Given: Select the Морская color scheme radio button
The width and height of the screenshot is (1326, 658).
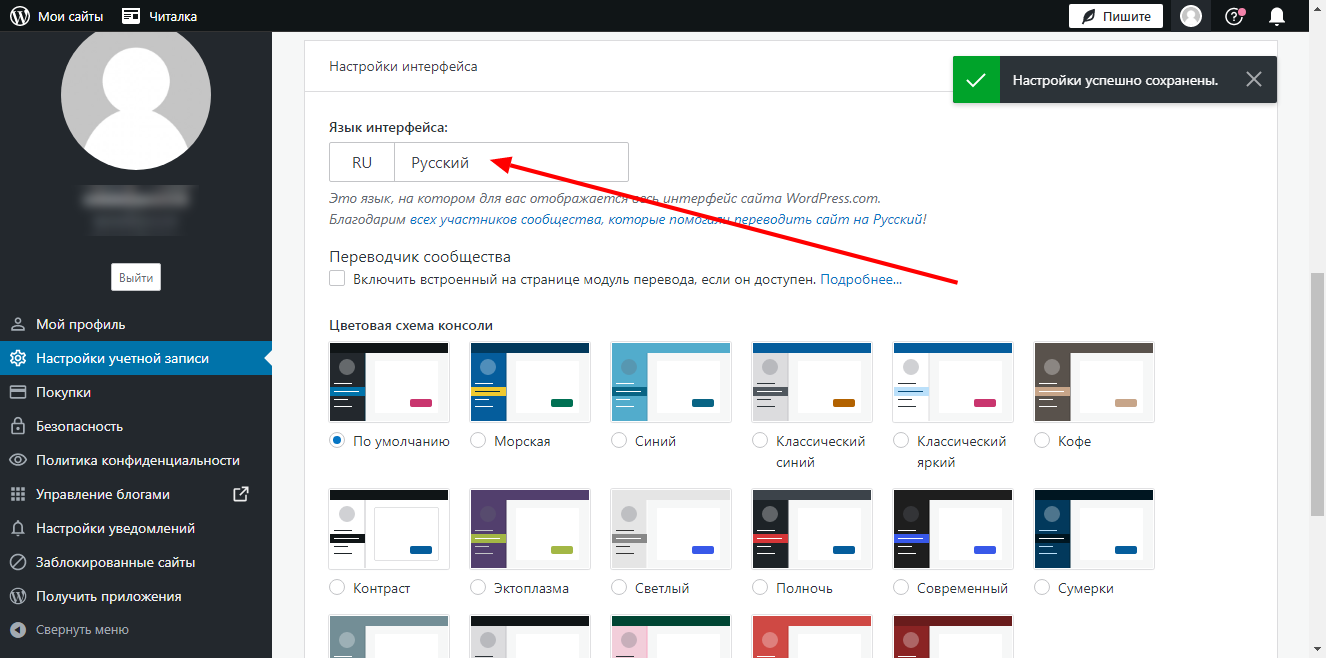Looking at the screenshot, I should pyautogui.click(x=478, y=440).
